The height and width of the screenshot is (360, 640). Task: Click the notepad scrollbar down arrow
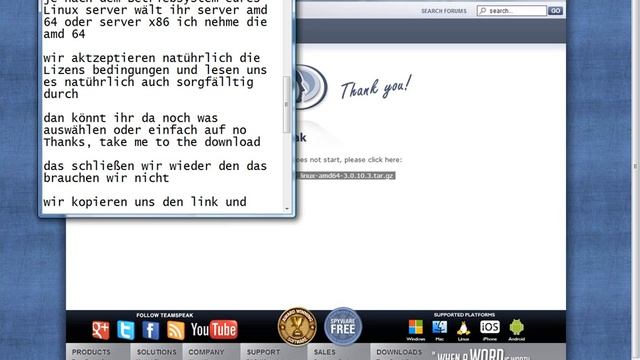click(x=287, y=208)
